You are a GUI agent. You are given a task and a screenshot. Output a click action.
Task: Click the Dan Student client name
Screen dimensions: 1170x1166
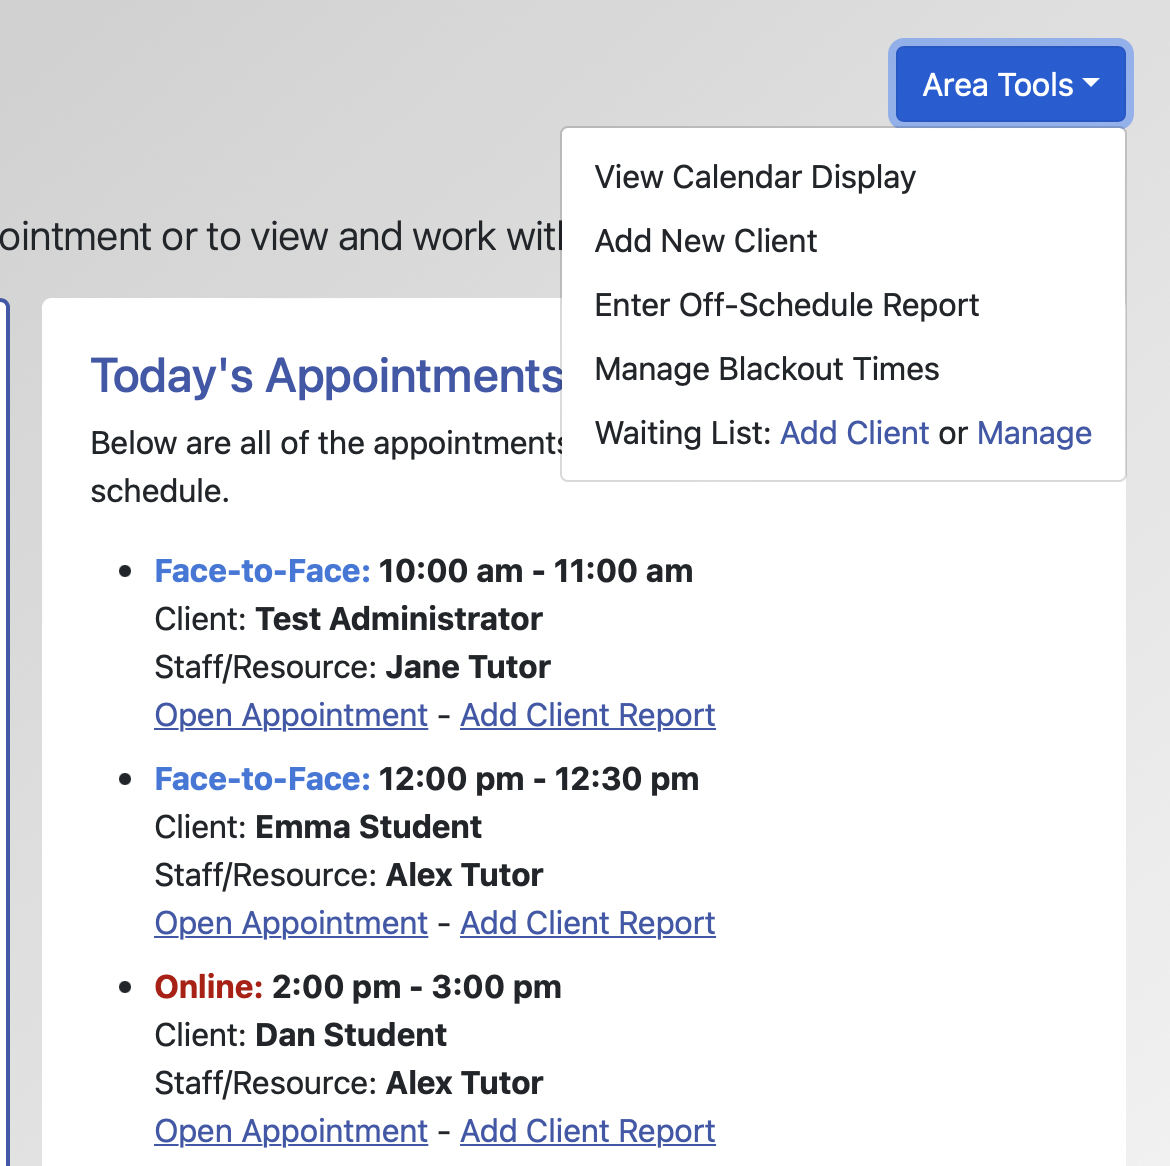tap(351, 1035)
